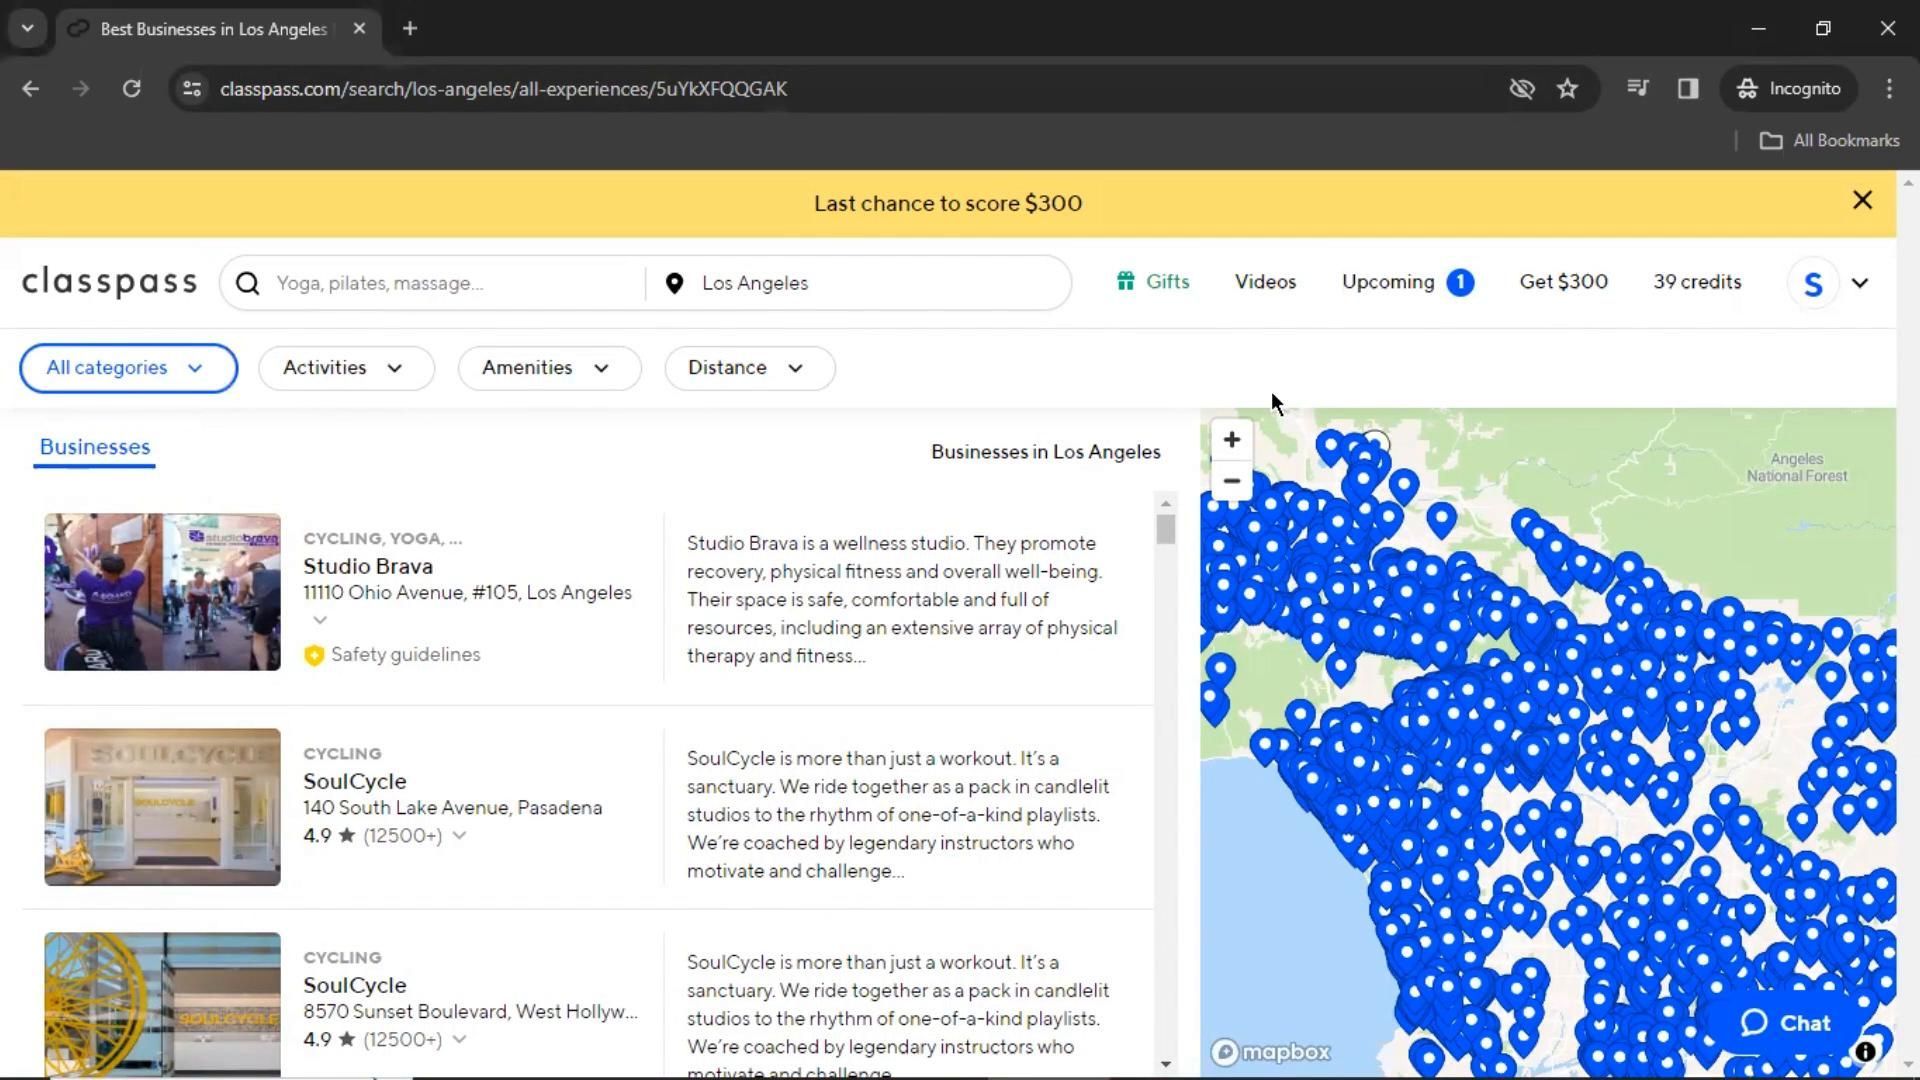
Task: Click the location pin icon beside Los Angeles
Action: pos(674,283)
